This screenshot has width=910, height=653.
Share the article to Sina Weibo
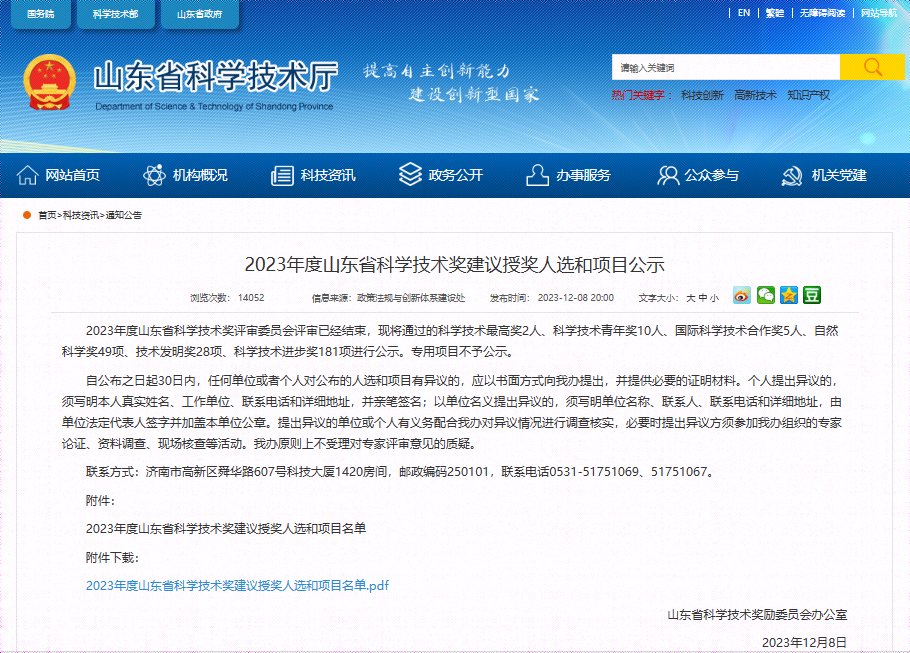tap(742, 295)
